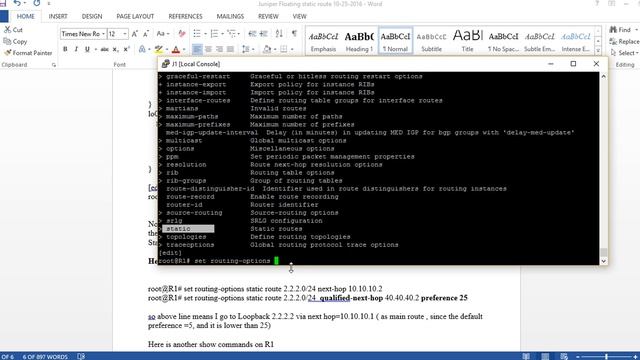Apply the Normal style
The height and width of the screenshot is (360, 640).
coord(396,40)
